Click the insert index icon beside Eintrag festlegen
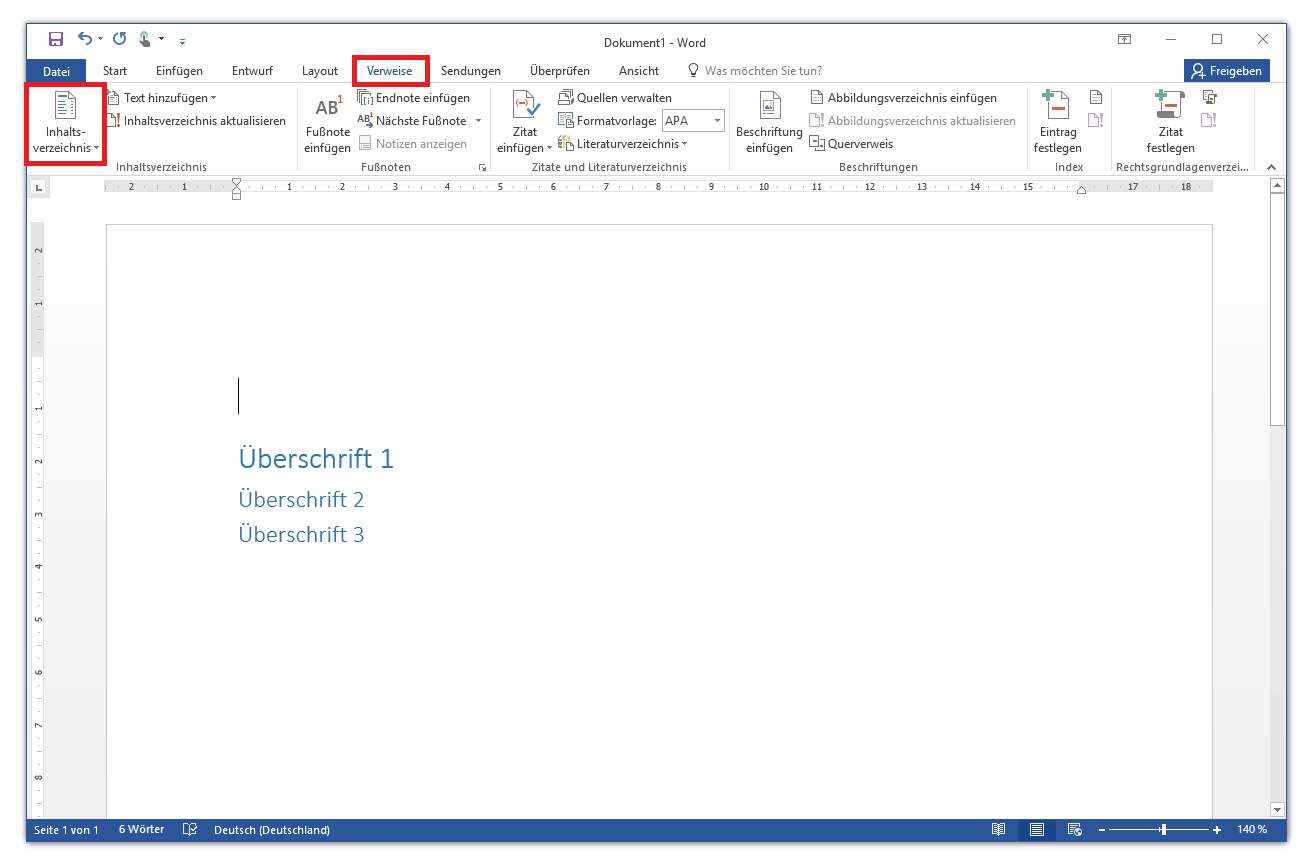 point(1096,97)
